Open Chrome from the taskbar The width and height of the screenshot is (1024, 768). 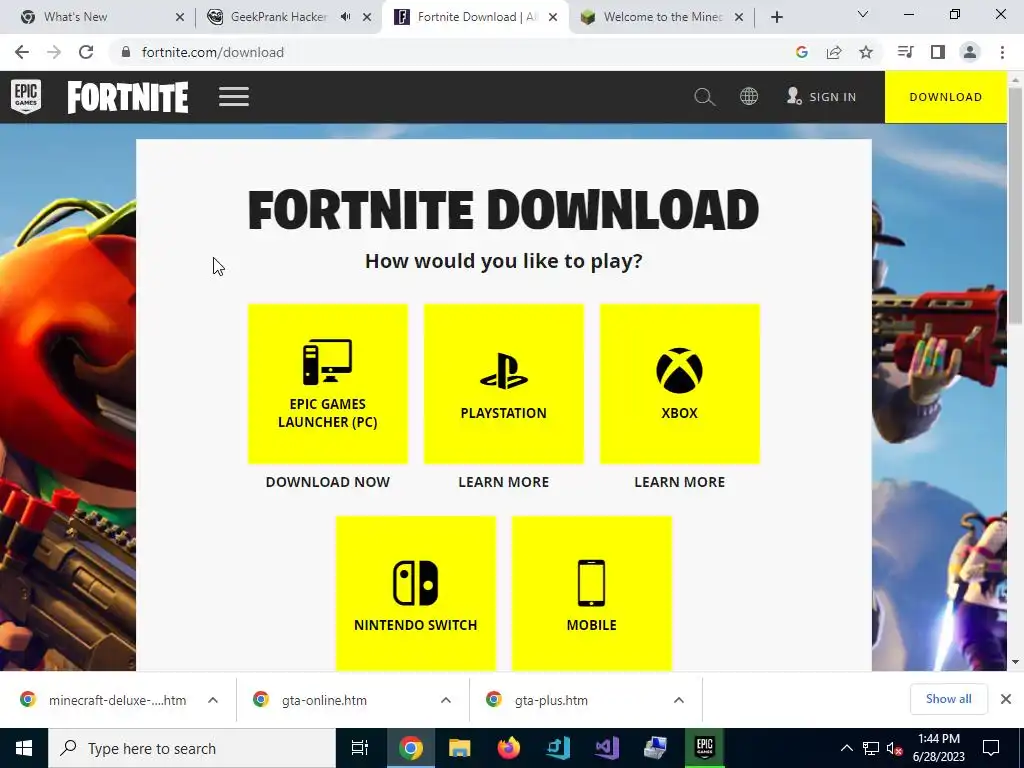pos(411,748)
